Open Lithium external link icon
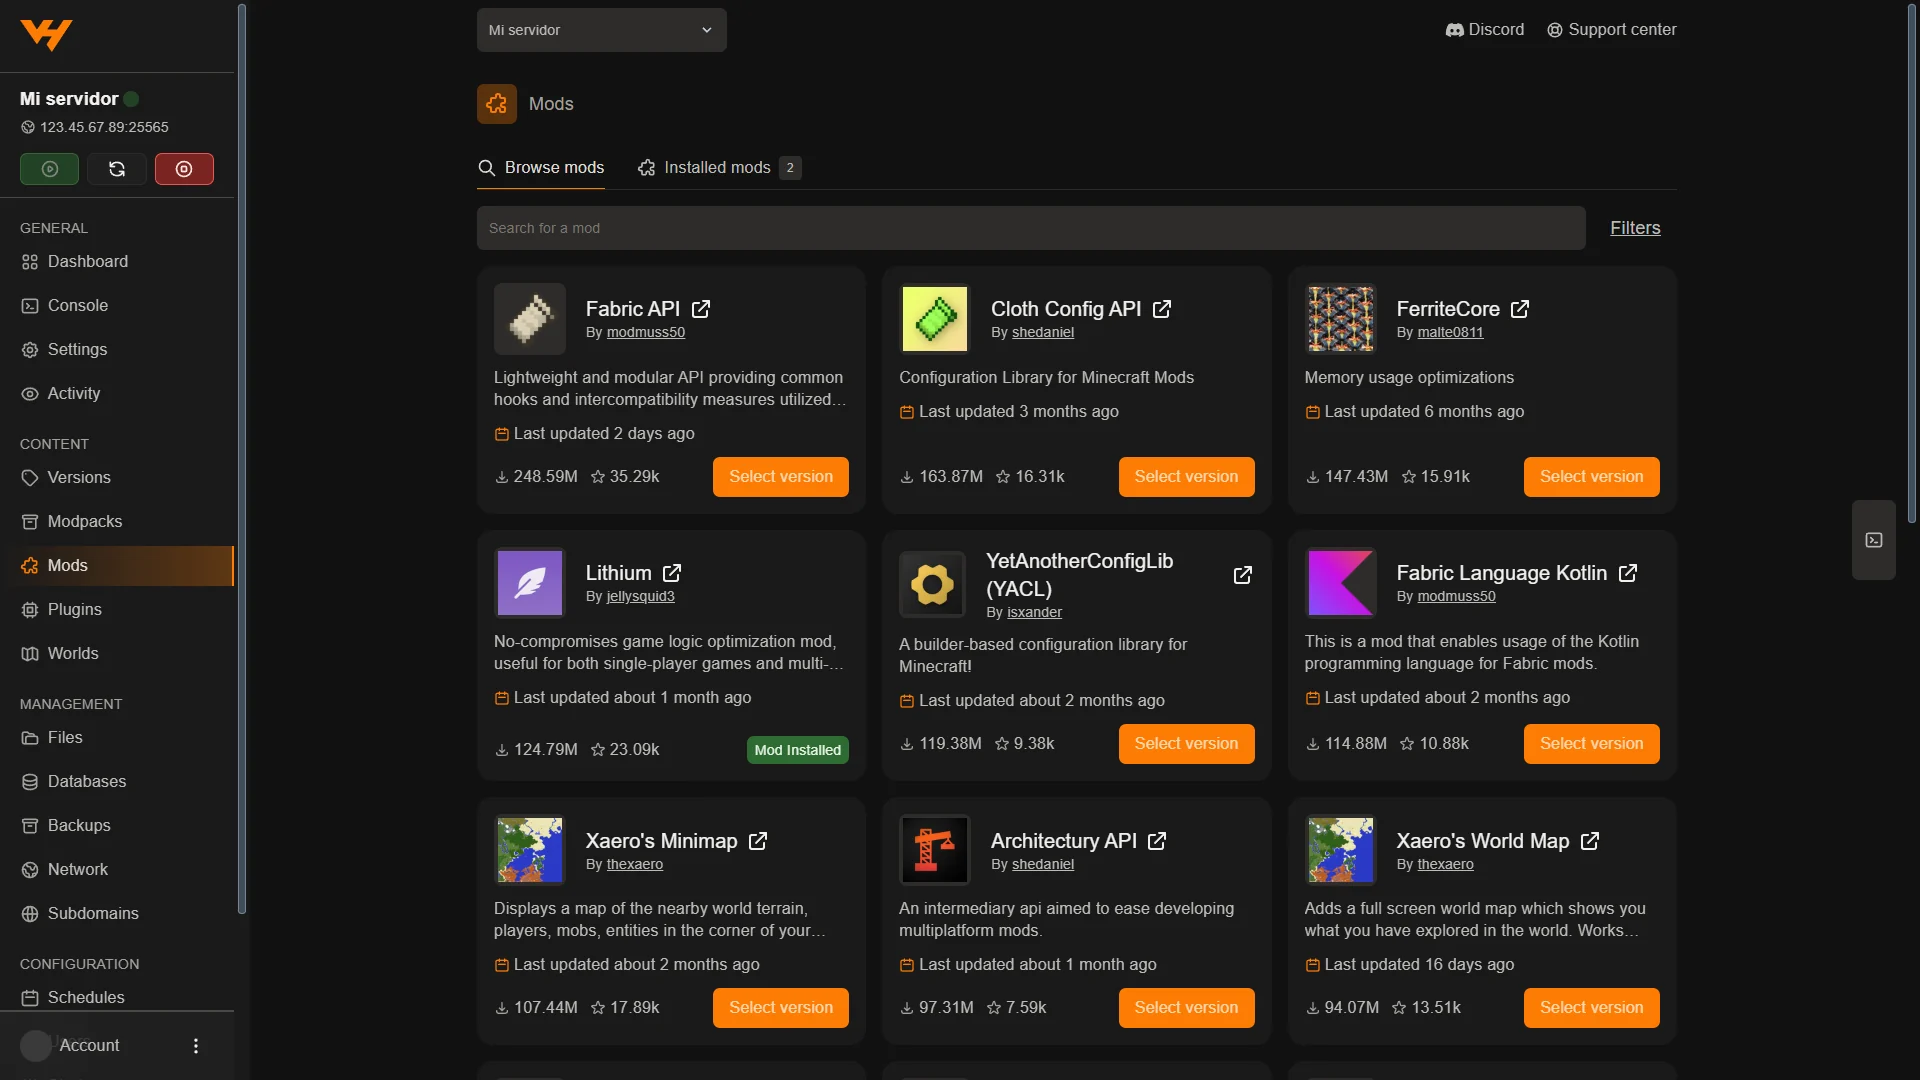The width and height of the screenshot is (1920, 1080). coord(672,573)
